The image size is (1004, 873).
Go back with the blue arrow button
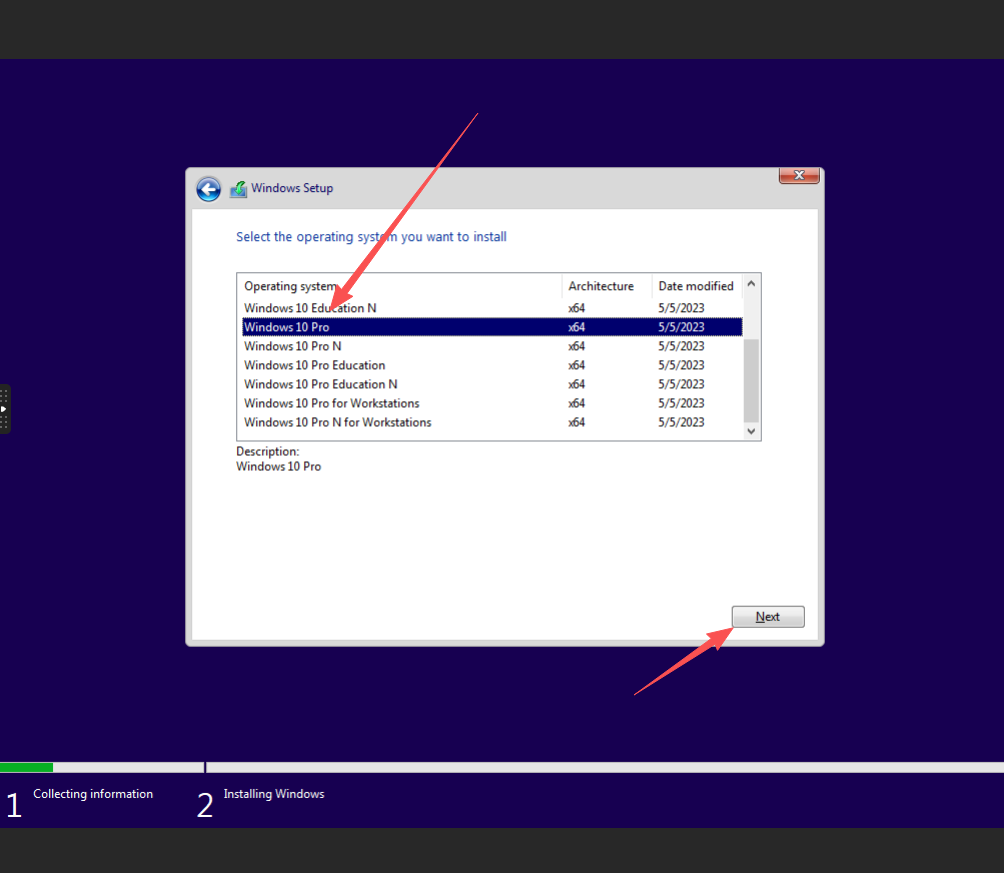(x=209, y=189)
